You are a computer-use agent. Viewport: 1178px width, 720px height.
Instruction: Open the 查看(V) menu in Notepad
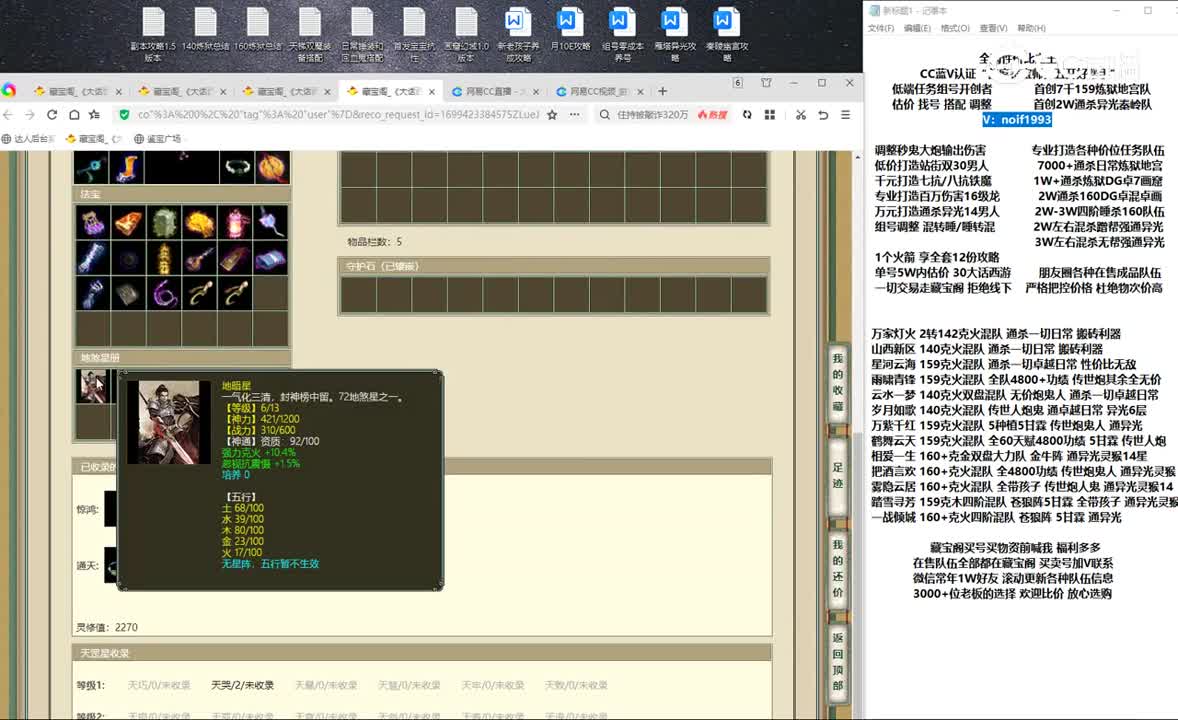point(993,28)
